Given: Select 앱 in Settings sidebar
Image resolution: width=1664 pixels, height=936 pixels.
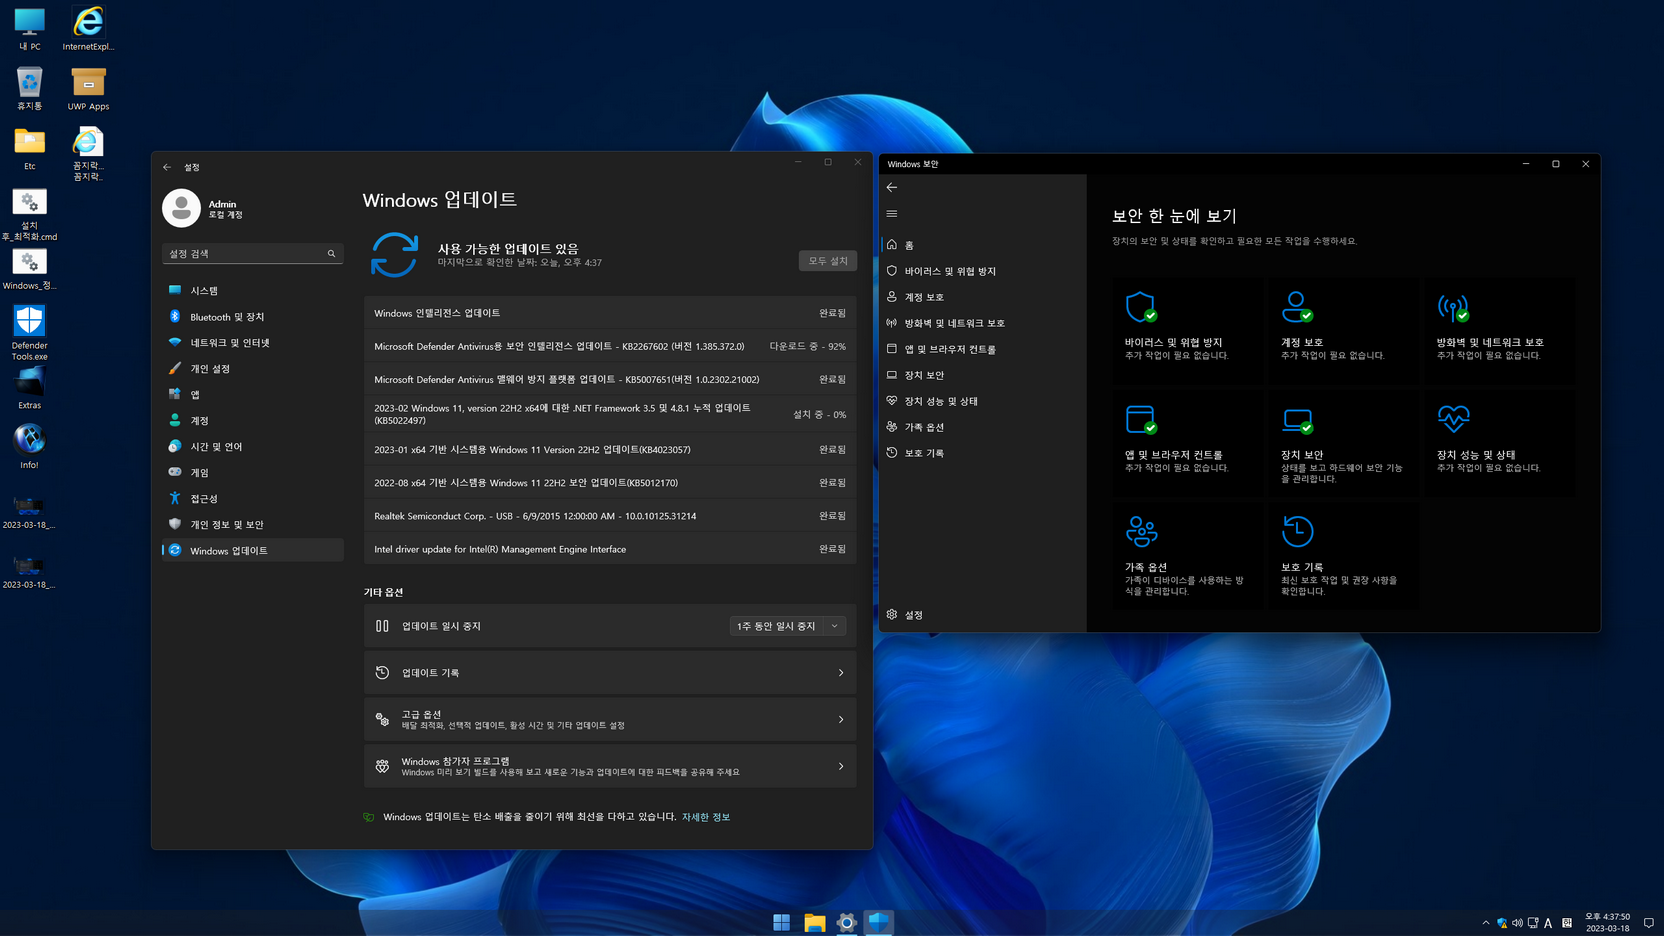Looking at the screenshot, I should pyautogui.click(x=253, y=394).
